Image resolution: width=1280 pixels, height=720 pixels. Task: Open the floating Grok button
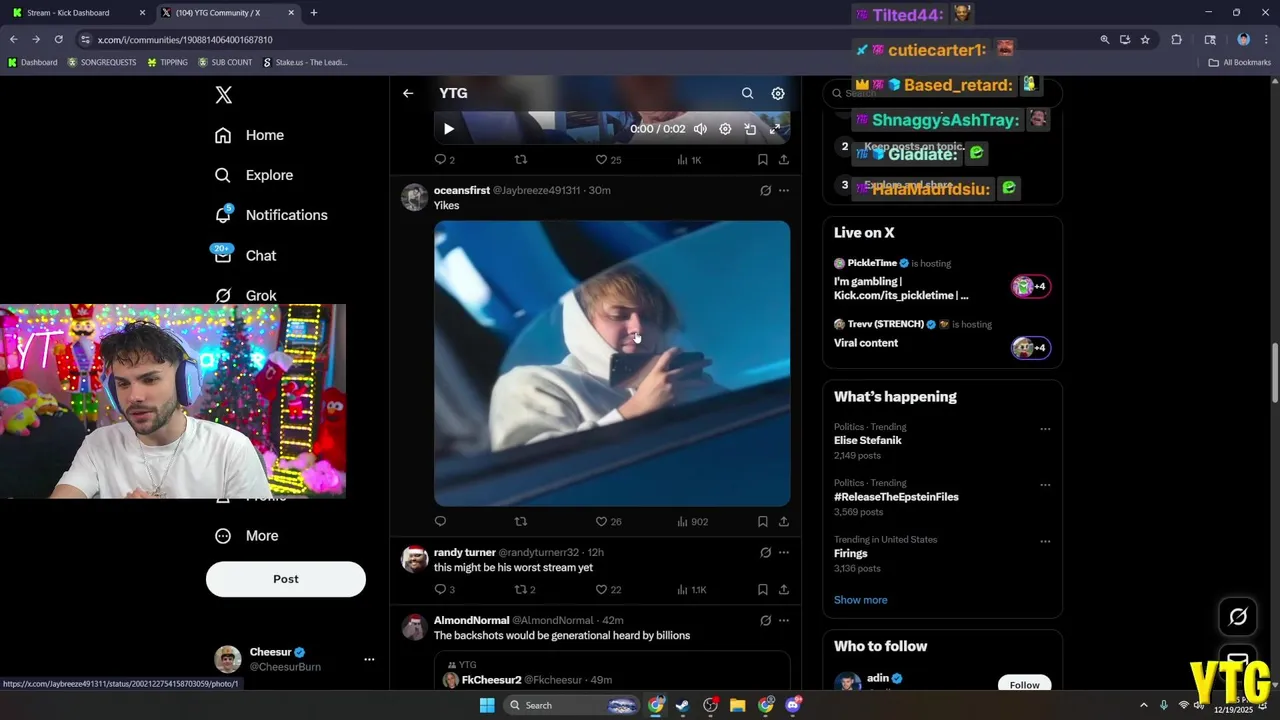click(x=1238, y=617)
